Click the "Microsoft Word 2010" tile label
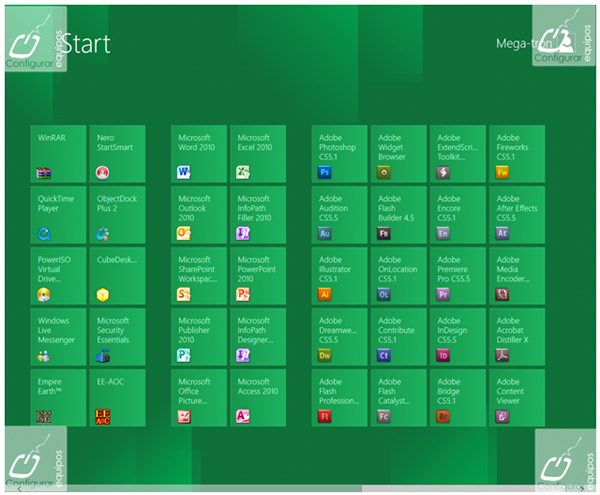Viewport: 600px width, 495px height. (x=196, y=142)
